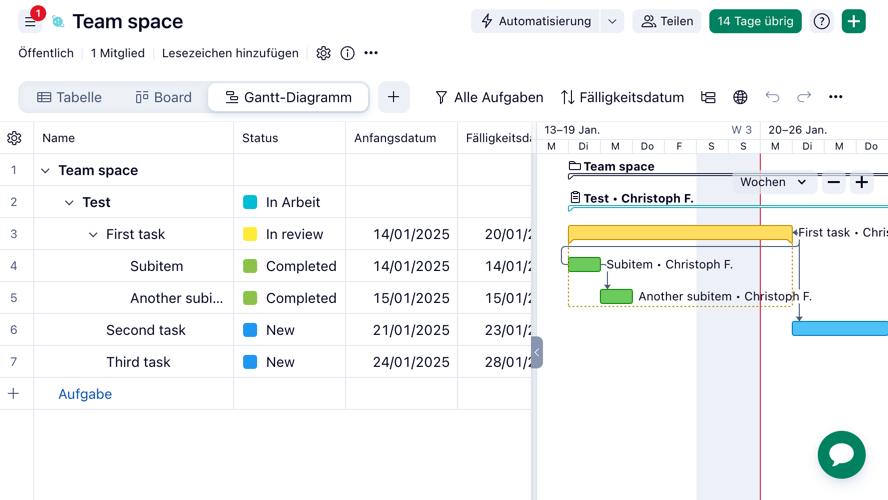
Task: Click the globe icon in the toolbar
Action: [740, 97]
